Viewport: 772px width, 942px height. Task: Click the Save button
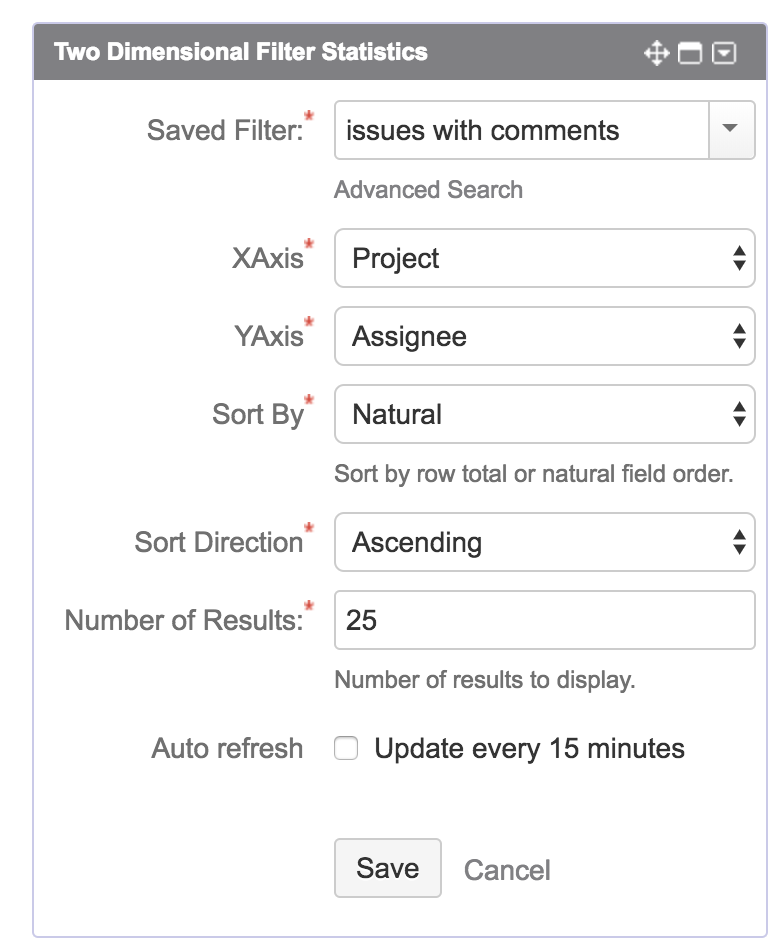(387, 868)
